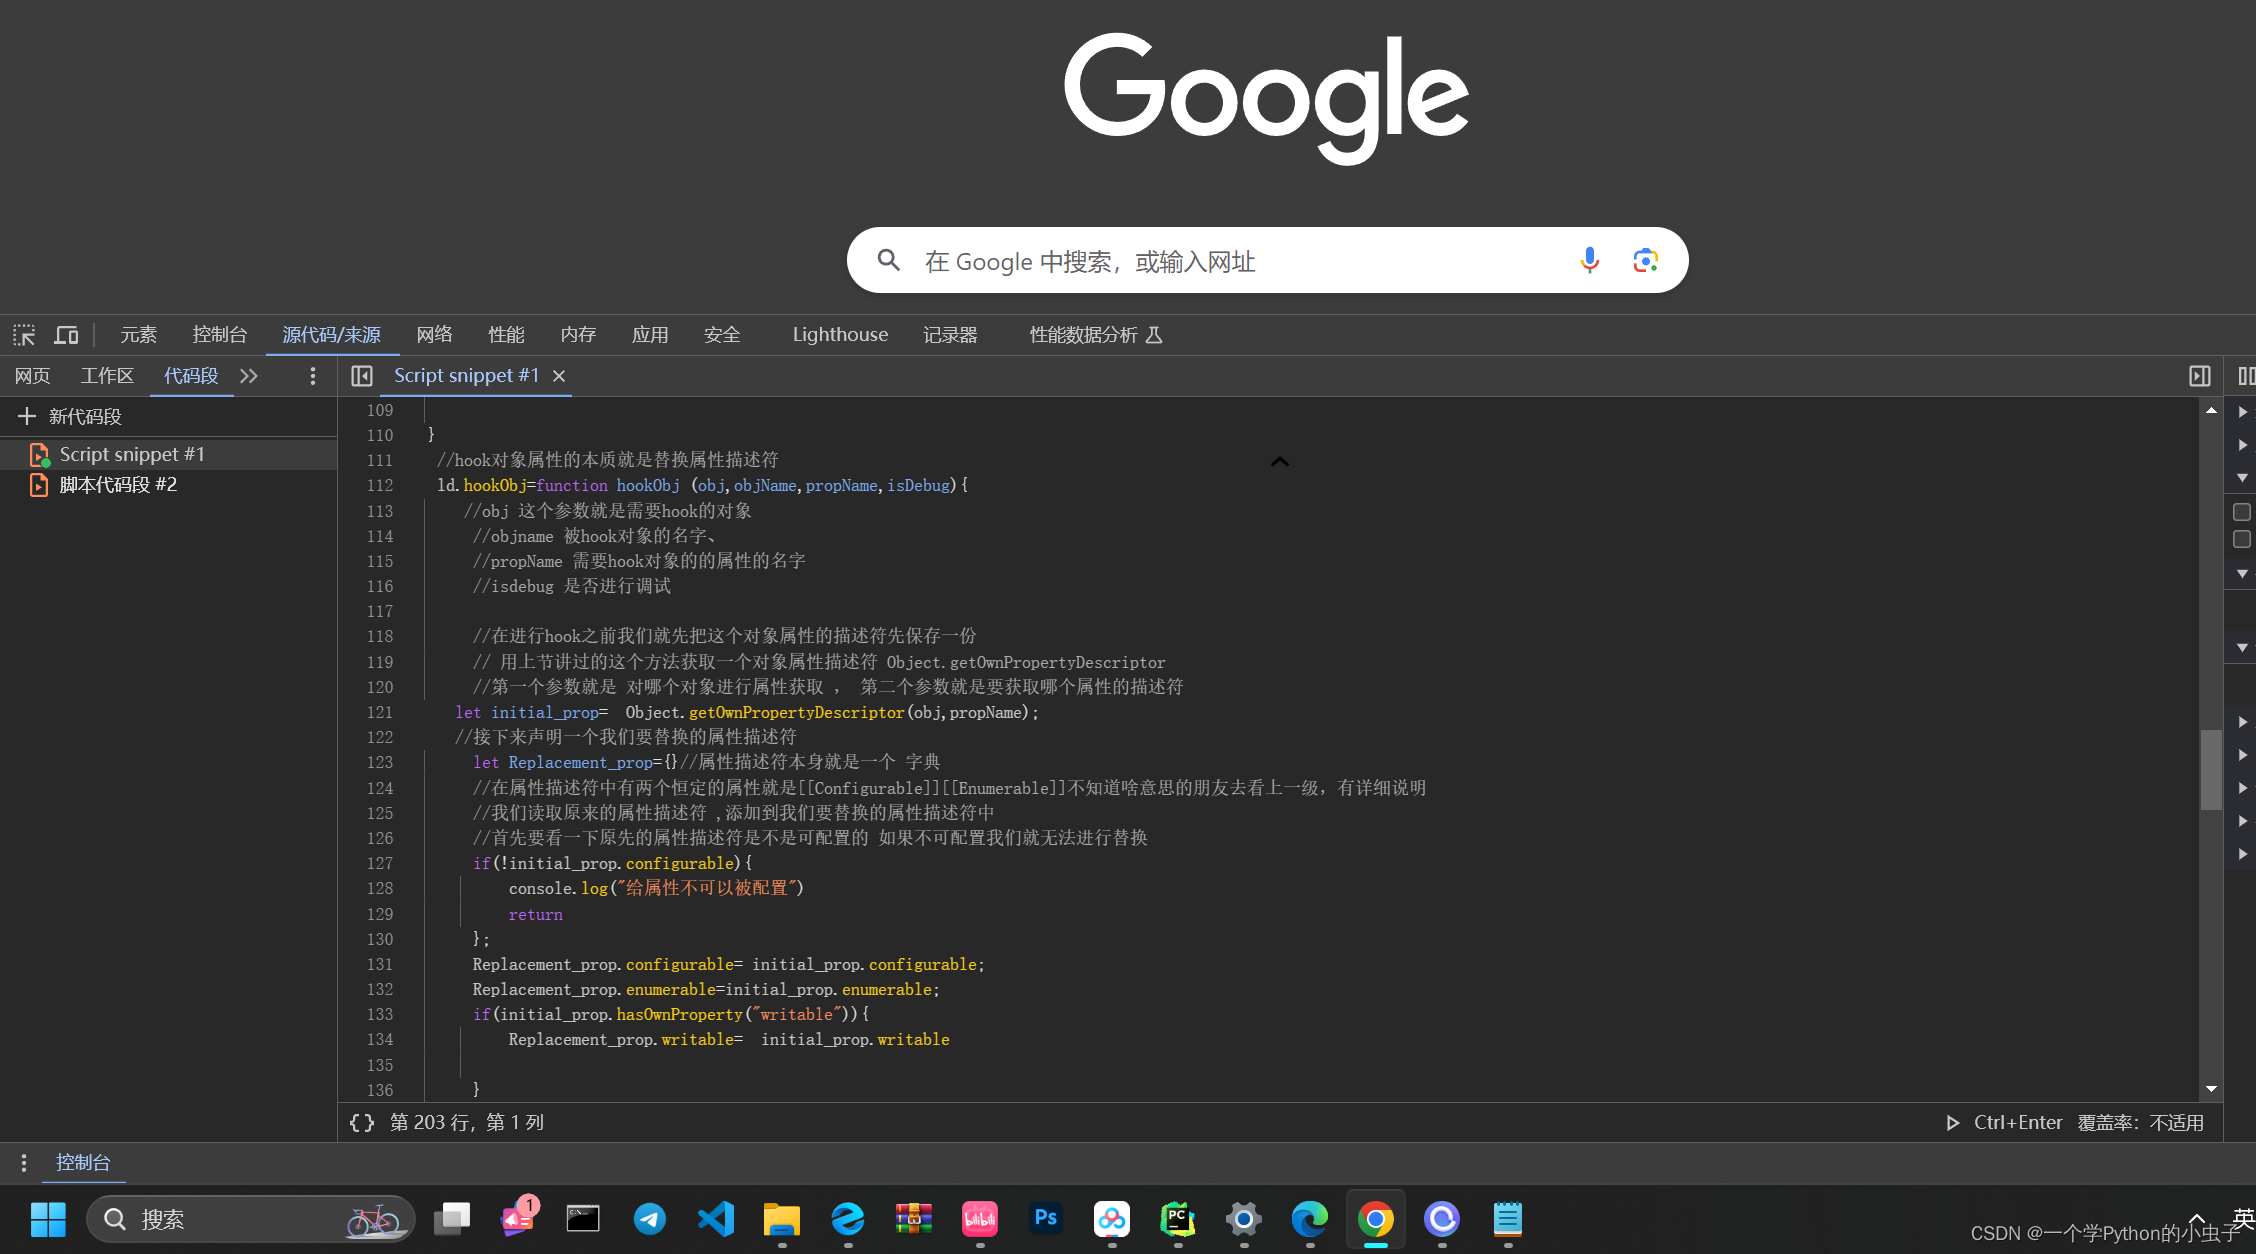Open PyCharm from the taskbar
The height and width of the screenshot is (1254, 2256).
1177,1219
